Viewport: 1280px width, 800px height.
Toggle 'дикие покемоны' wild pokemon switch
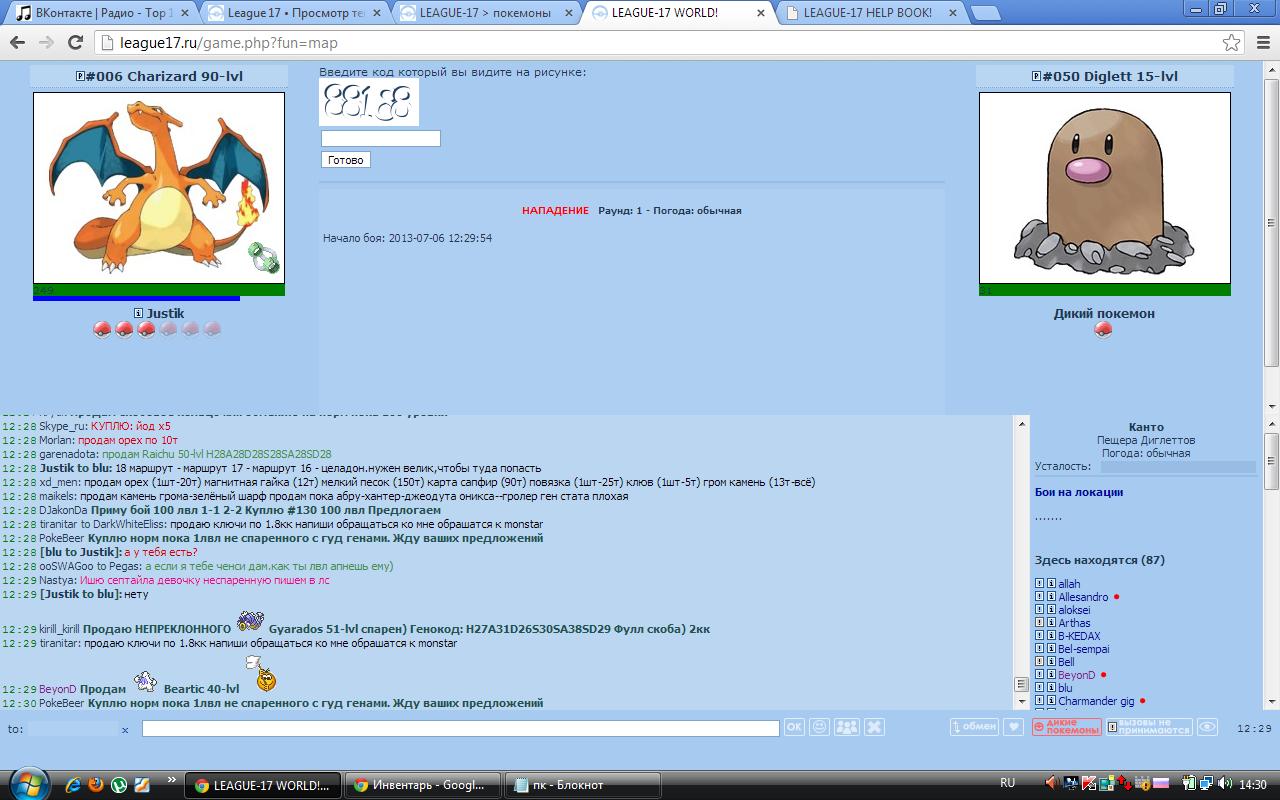pos(1067,727)
